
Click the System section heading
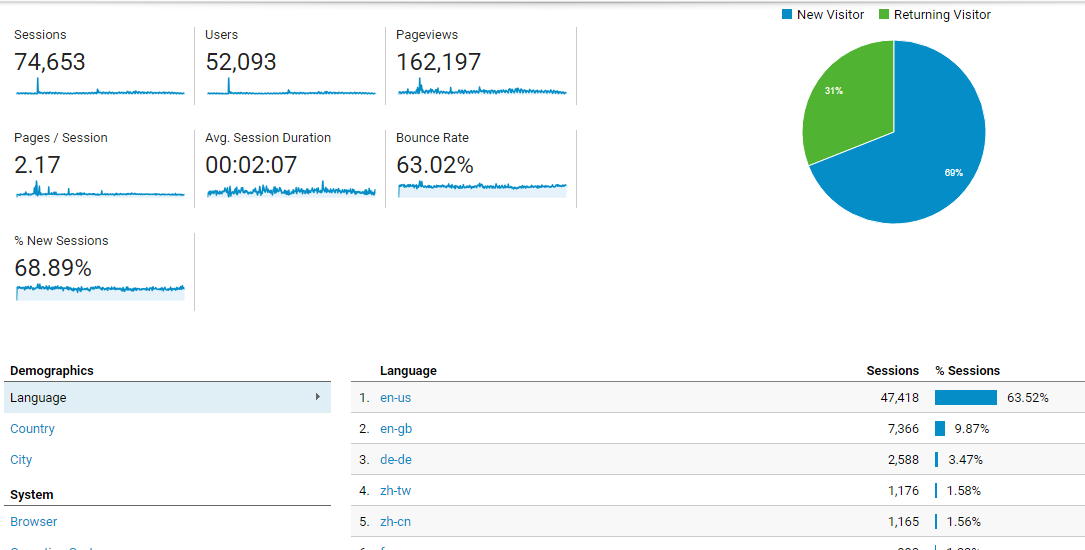pos(32,495)
